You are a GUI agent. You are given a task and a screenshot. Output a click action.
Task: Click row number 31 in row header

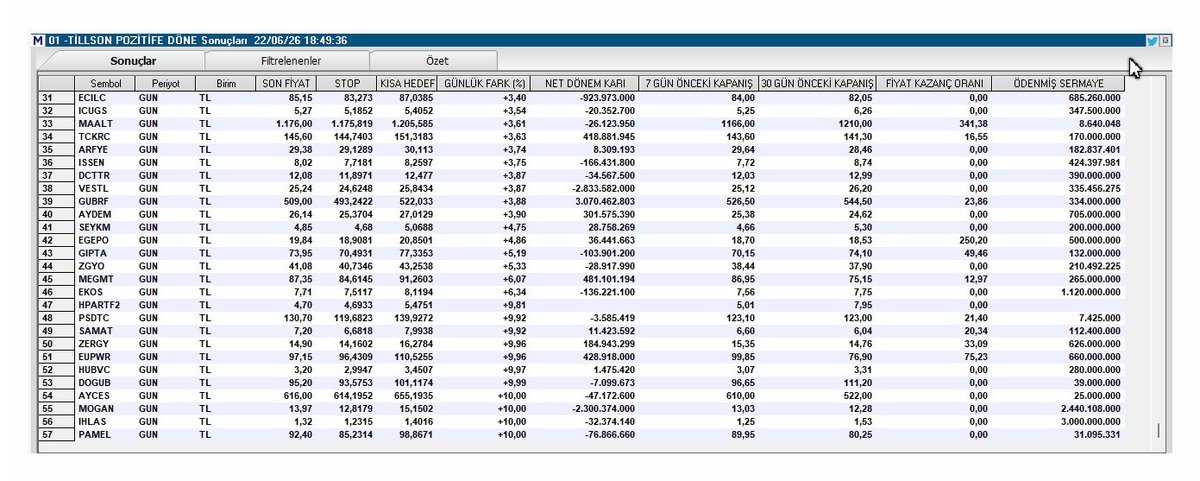[56, 98]
